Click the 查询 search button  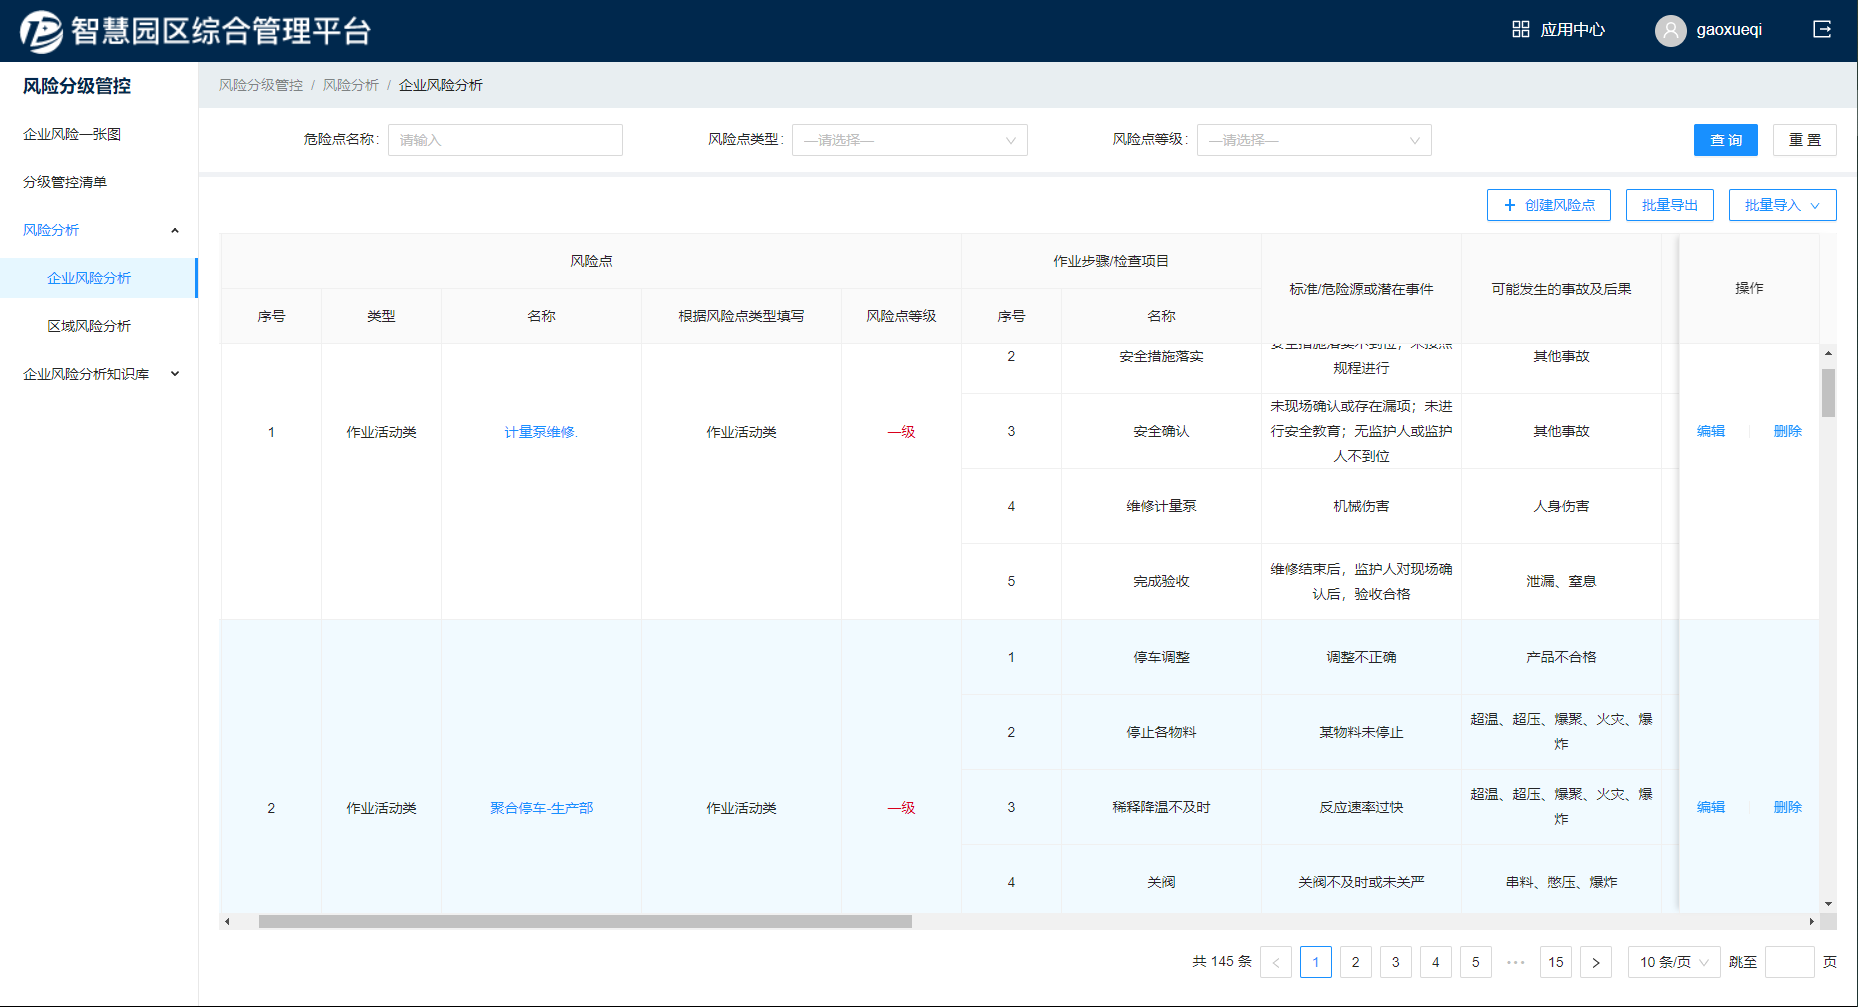[1725, 140]
